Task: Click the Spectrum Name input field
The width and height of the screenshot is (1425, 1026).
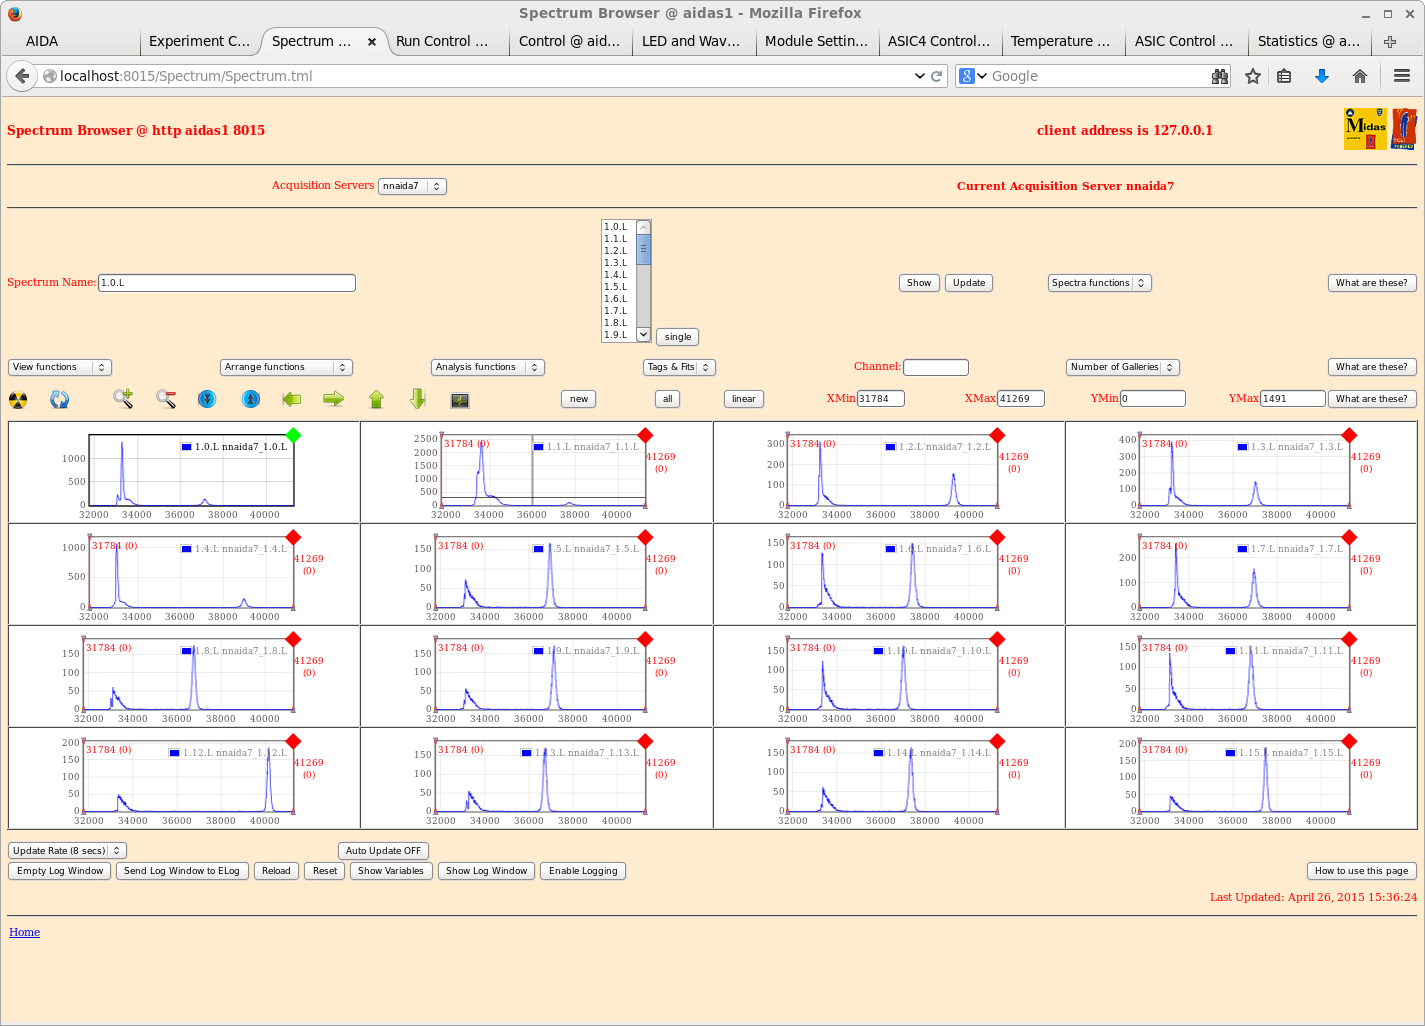Action: (x=227, y=283)
